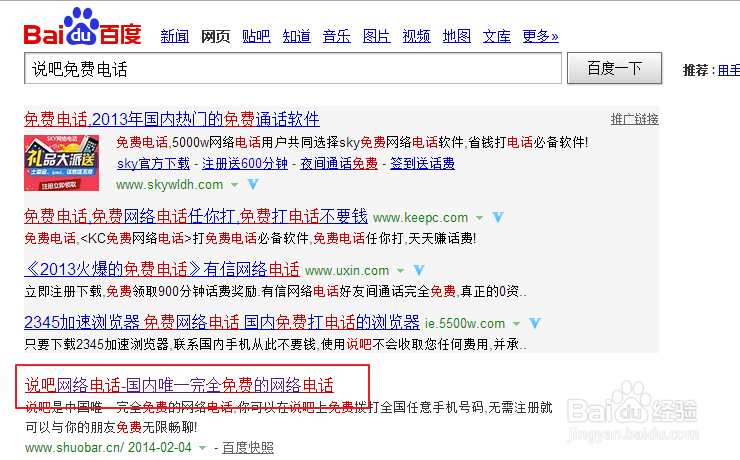Open the 《2013火爆的免费电话》有信网络电话 result
This screenshot has height=460, width=740.
(x=162, y=269)
